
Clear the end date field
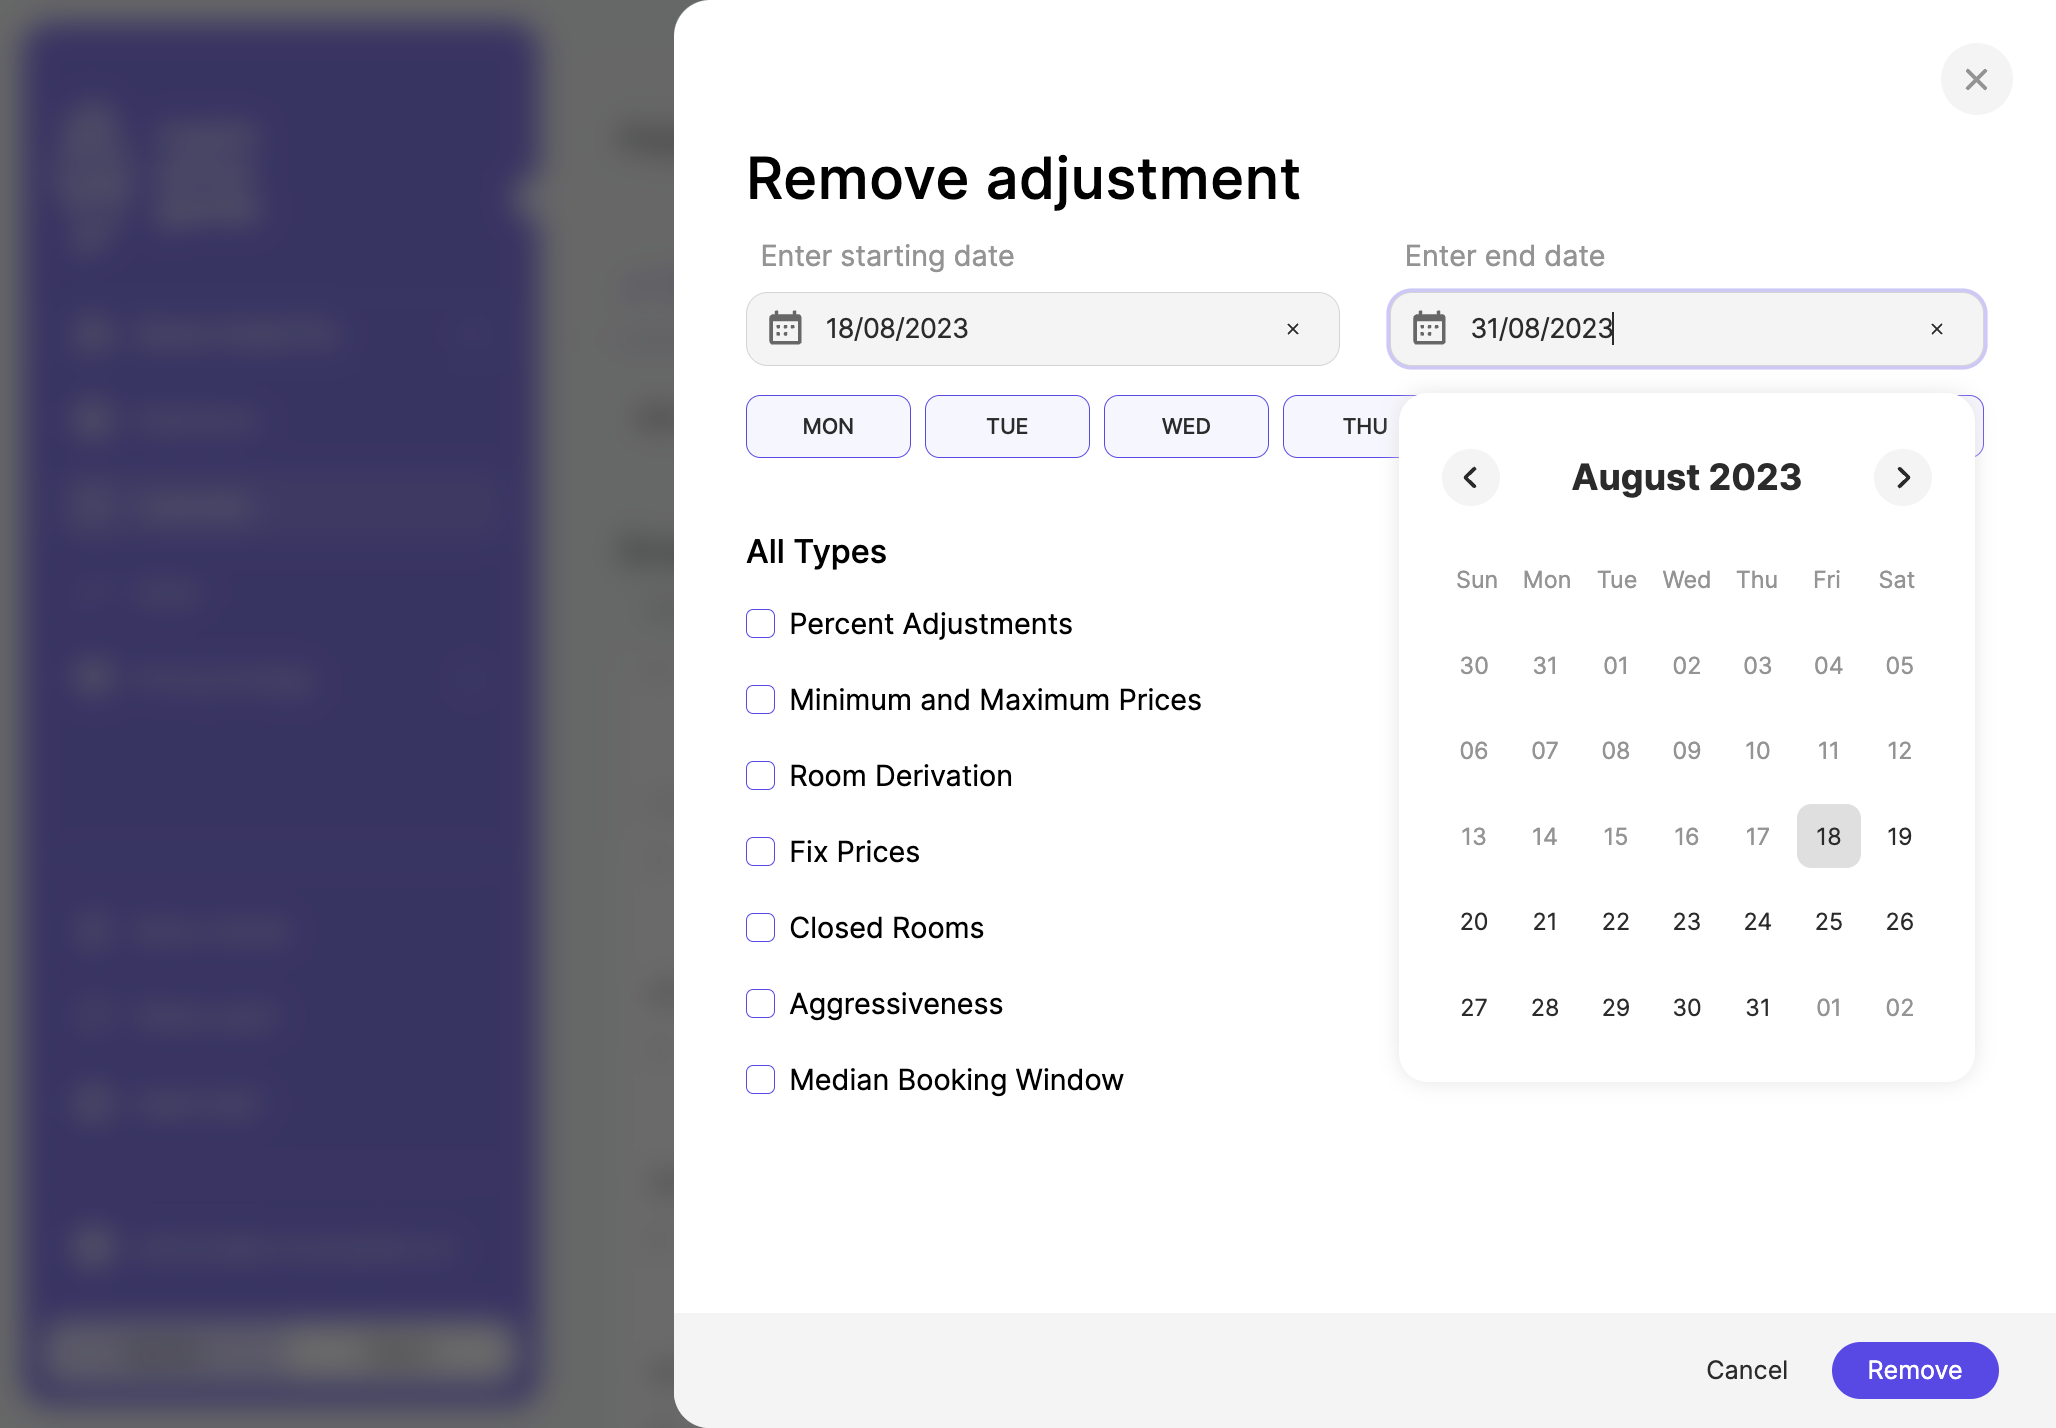click(x=1937, y=329)
